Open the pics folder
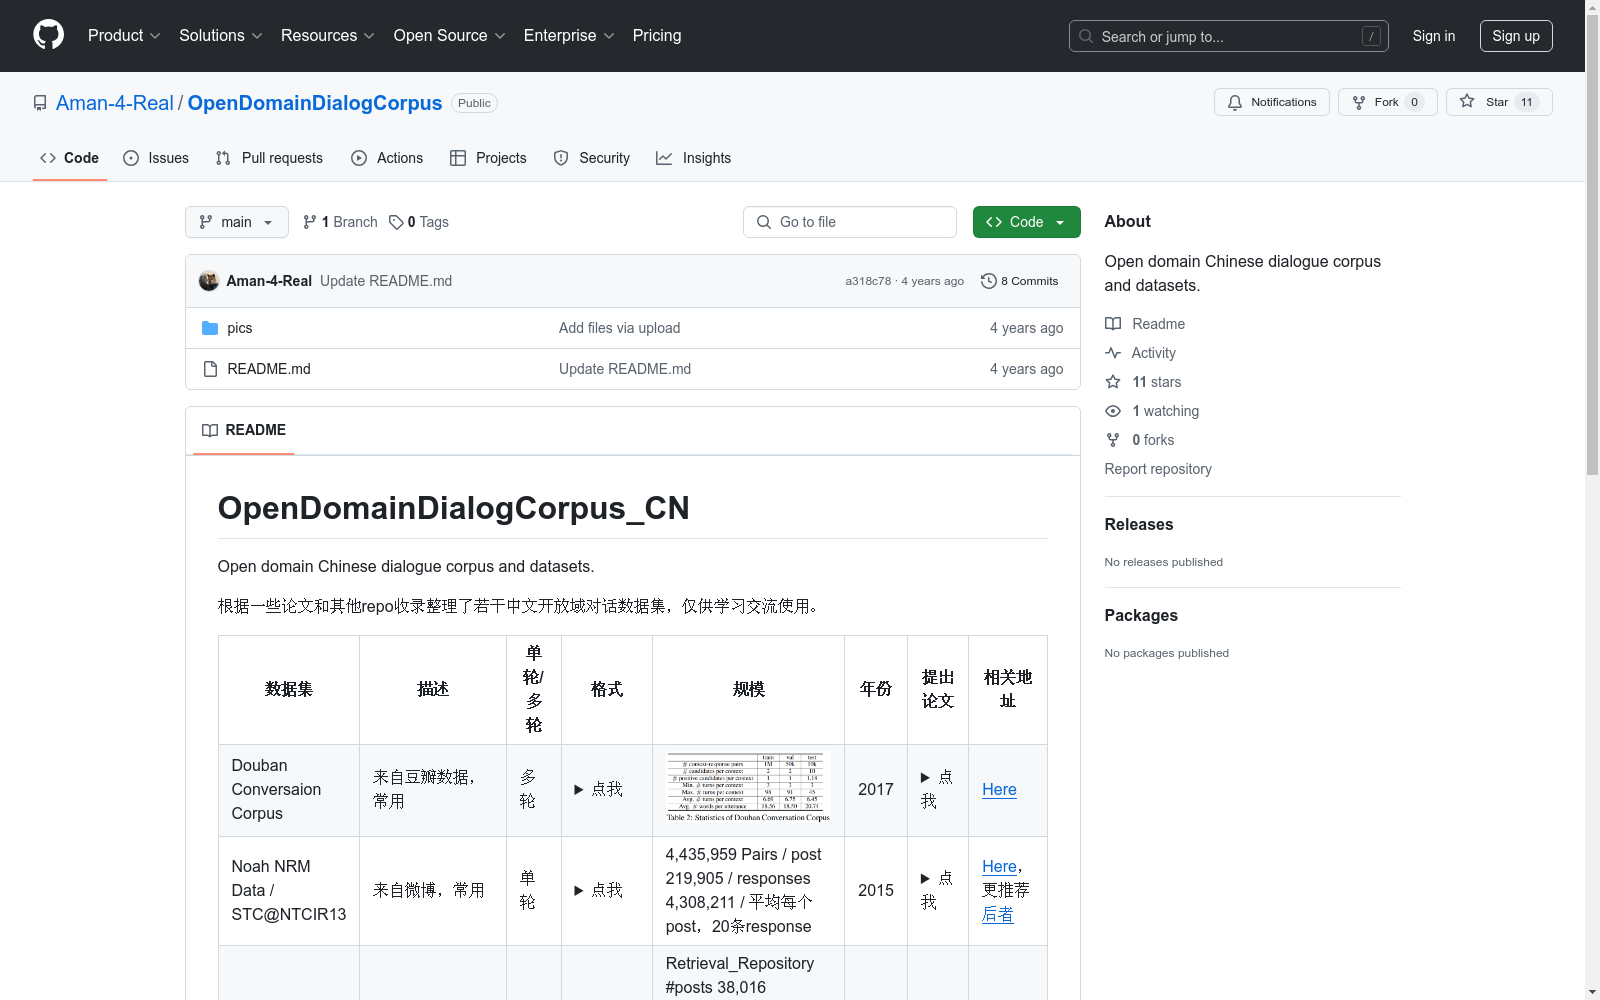The image size is (1600, 1000). 240,328
